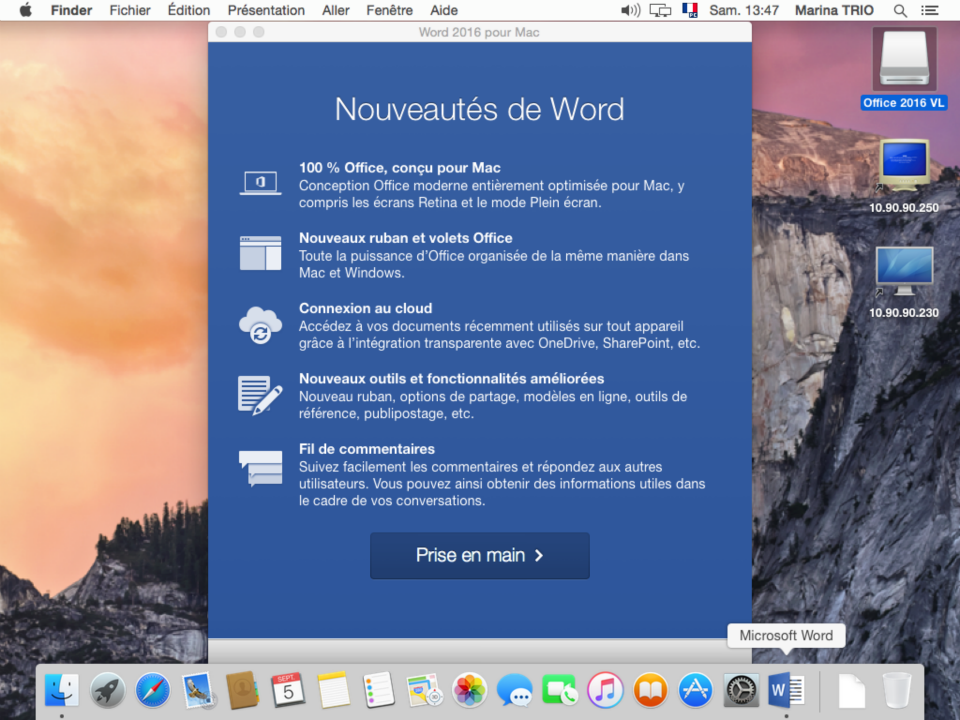Open System Preferences gear icon
Screen dimensions: 960x720
pos(741,690)
